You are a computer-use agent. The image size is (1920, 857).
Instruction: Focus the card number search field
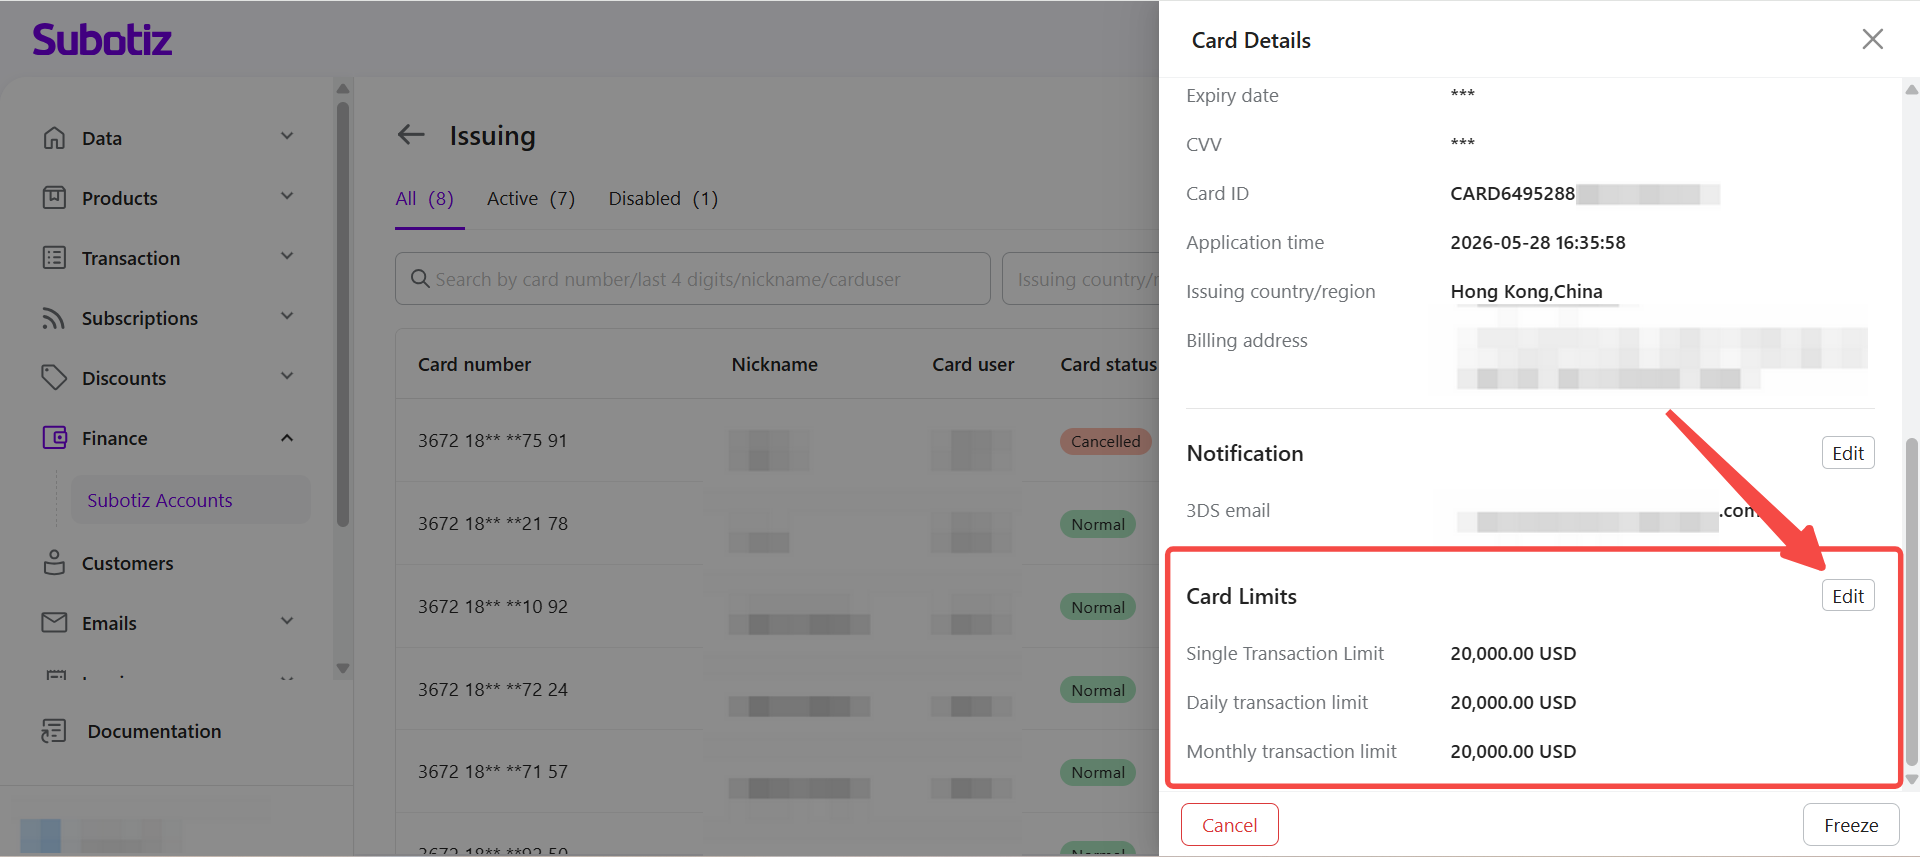coord(692,279)
